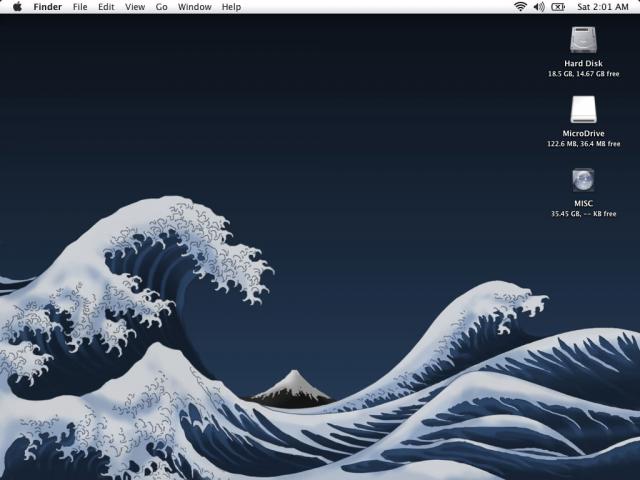This screenshot has width=640, height=480.
Task: Click the Hard Disk label
Action: (583, 63)
